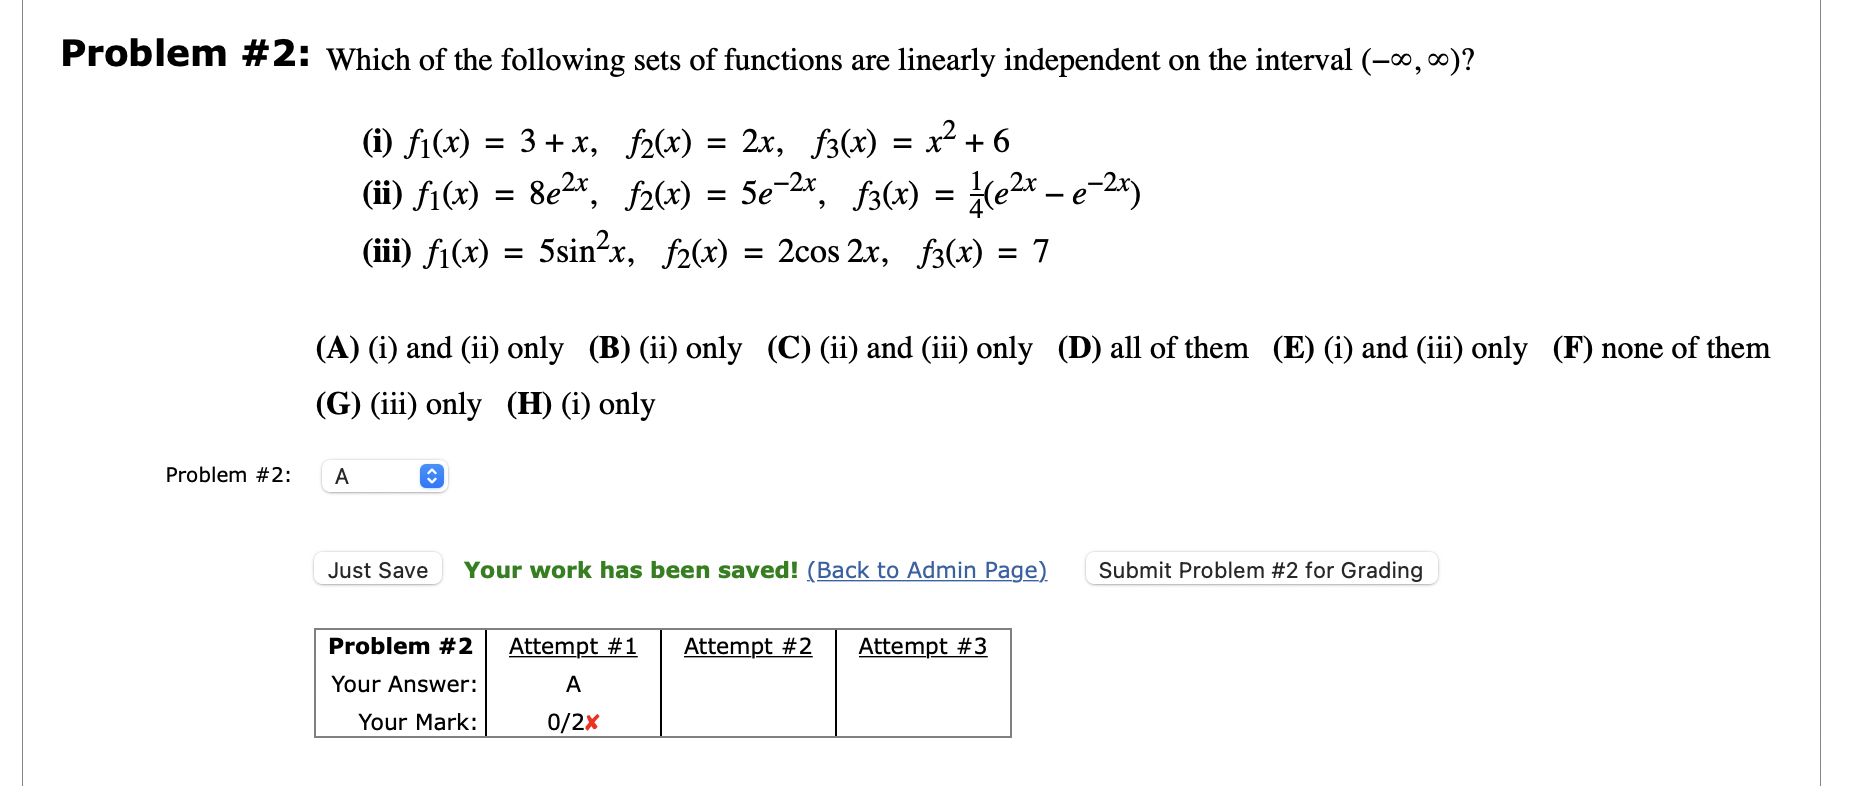1868x786 pixels.
Task: Click the currently selected answer 'A' in dropdown
Action: point(343,476)
